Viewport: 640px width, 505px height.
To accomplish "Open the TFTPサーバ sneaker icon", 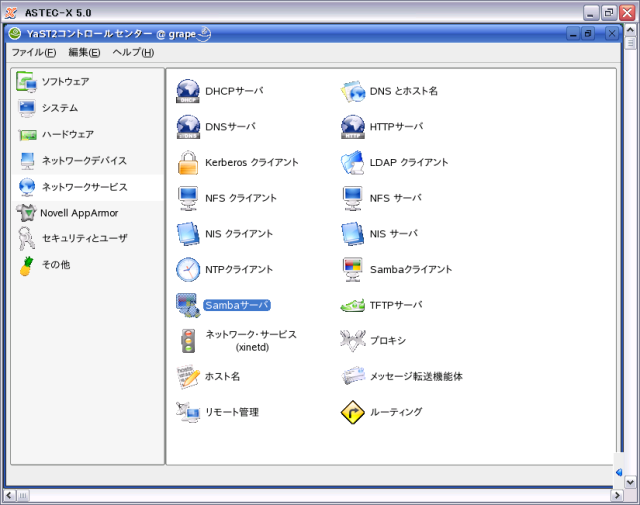I will tap(353, 305).
